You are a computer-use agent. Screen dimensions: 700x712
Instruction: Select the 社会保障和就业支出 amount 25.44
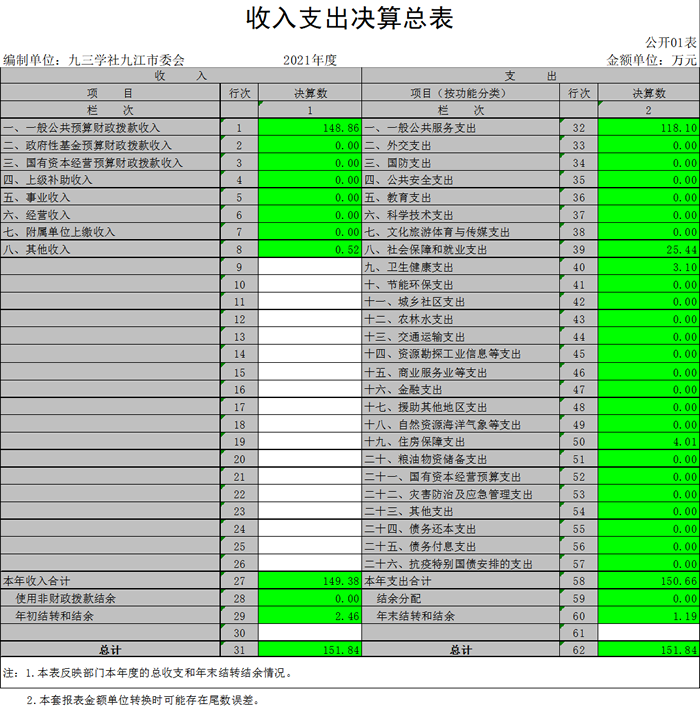(648, 250)
